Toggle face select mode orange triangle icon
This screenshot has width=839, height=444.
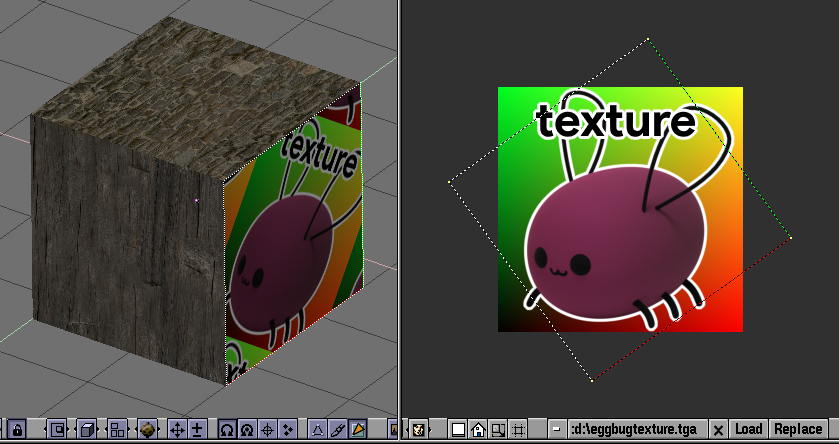[358, 429]
